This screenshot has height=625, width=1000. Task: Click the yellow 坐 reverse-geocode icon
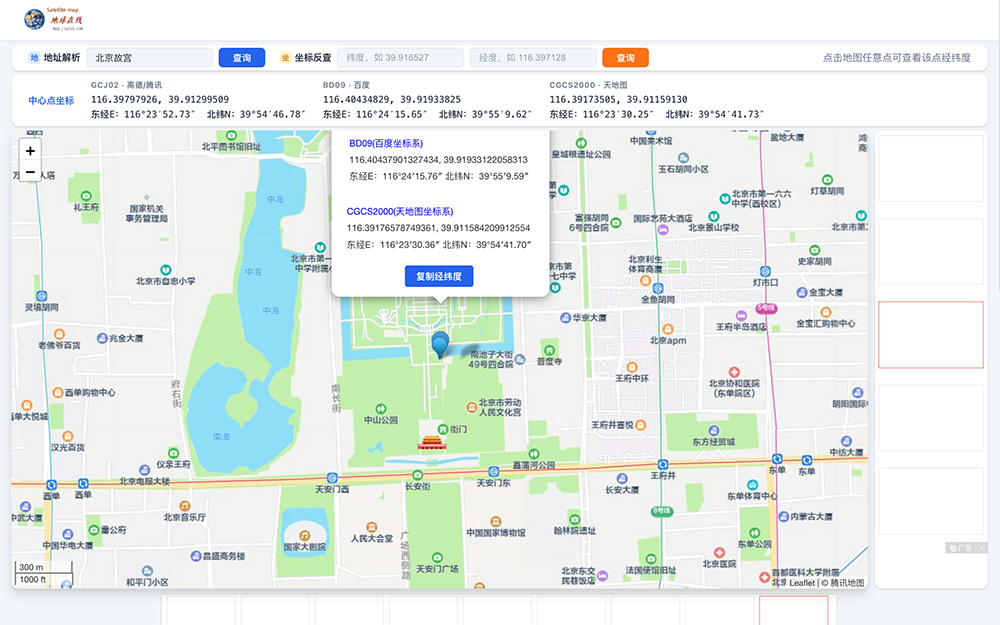point(285,57)
